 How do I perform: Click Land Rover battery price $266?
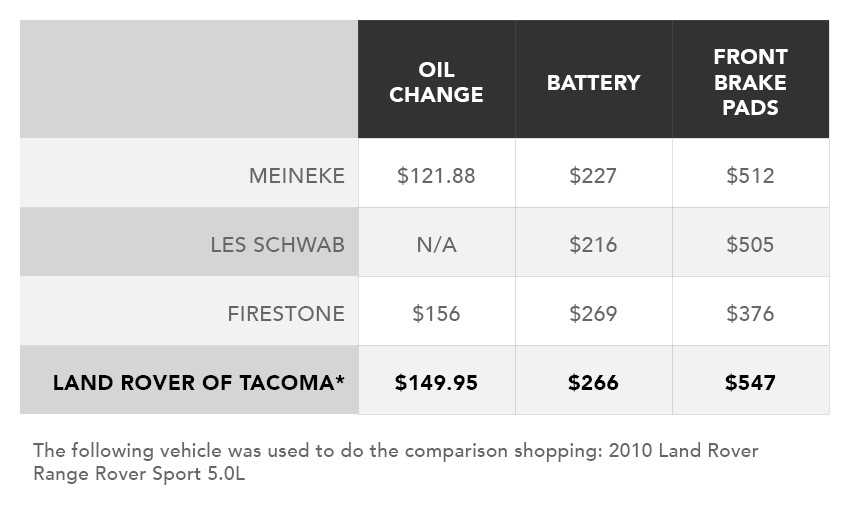pyautogui.click(x=593, y=382)
